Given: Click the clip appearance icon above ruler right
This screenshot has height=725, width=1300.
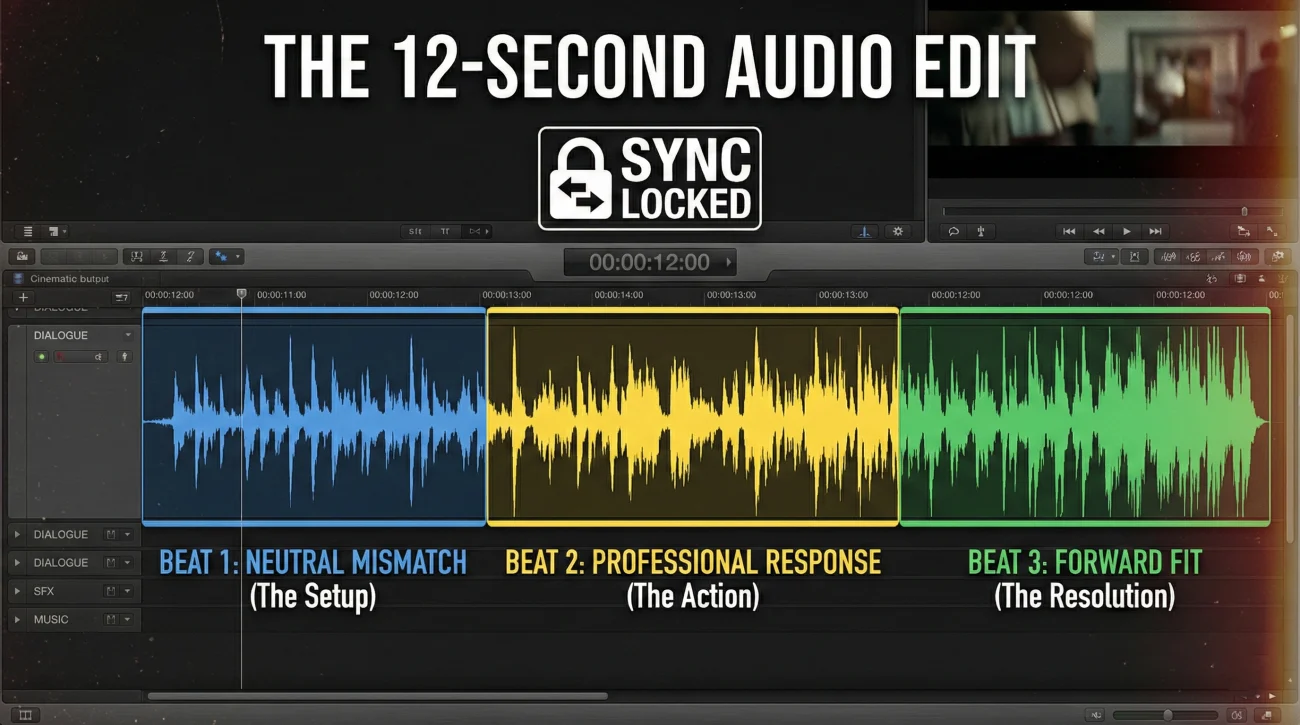Looking at the screenshot, I should click(x=1241, y=279).
